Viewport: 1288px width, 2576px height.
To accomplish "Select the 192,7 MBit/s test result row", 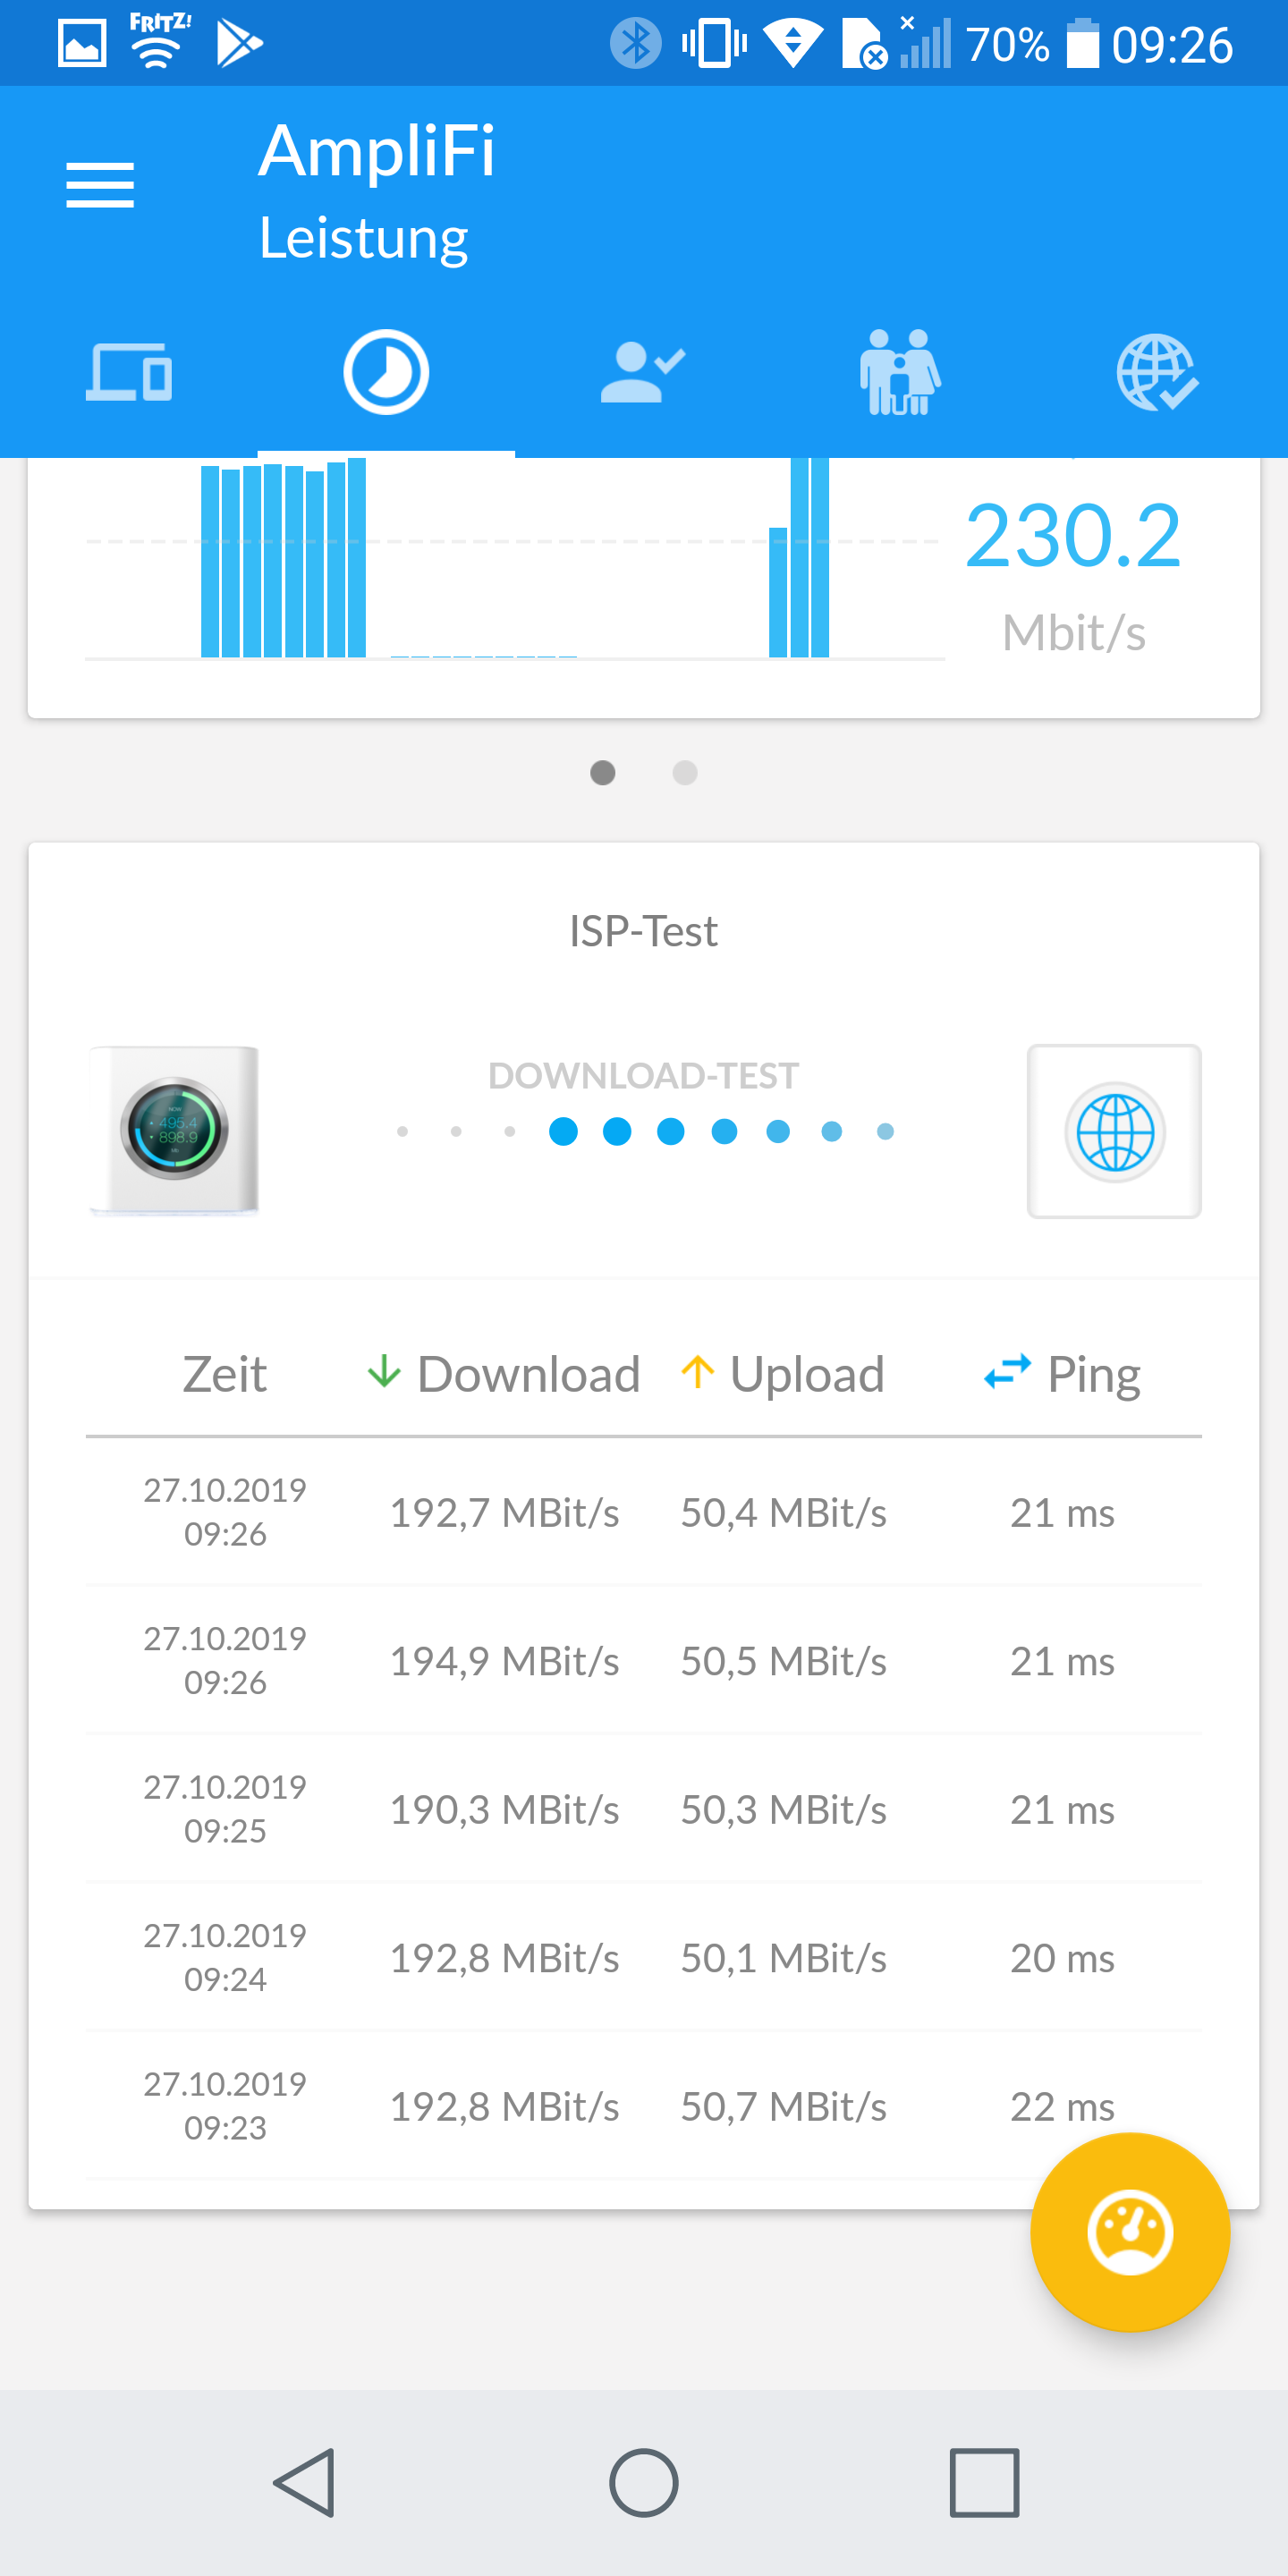I will (x=643, y=1512).
